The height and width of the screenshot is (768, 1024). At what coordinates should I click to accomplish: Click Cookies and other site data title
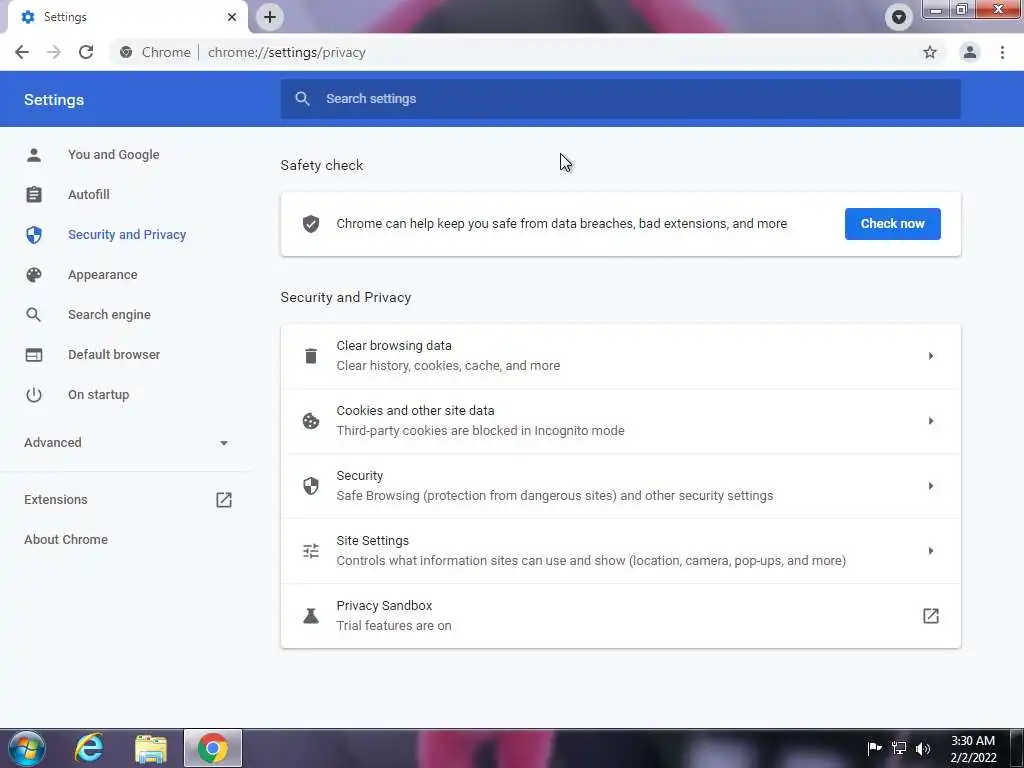point(415,411)
